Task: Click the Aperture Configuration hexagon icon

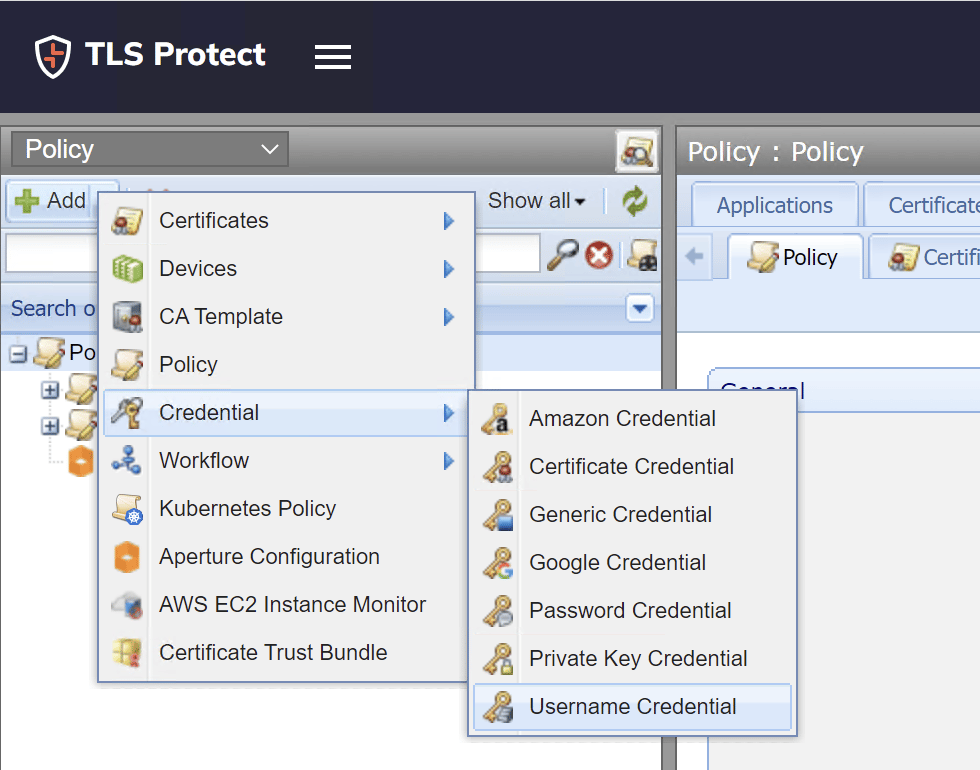Action: click(x=127, y=557)
